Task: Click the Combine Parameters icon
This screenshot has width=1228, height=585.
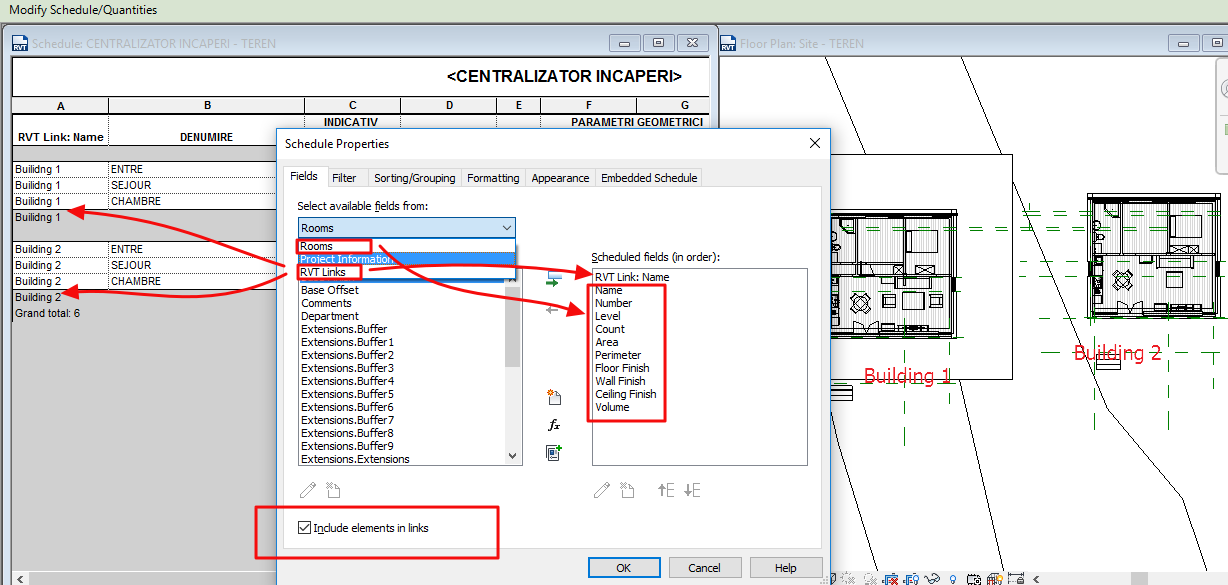Action: click(554, 453)
